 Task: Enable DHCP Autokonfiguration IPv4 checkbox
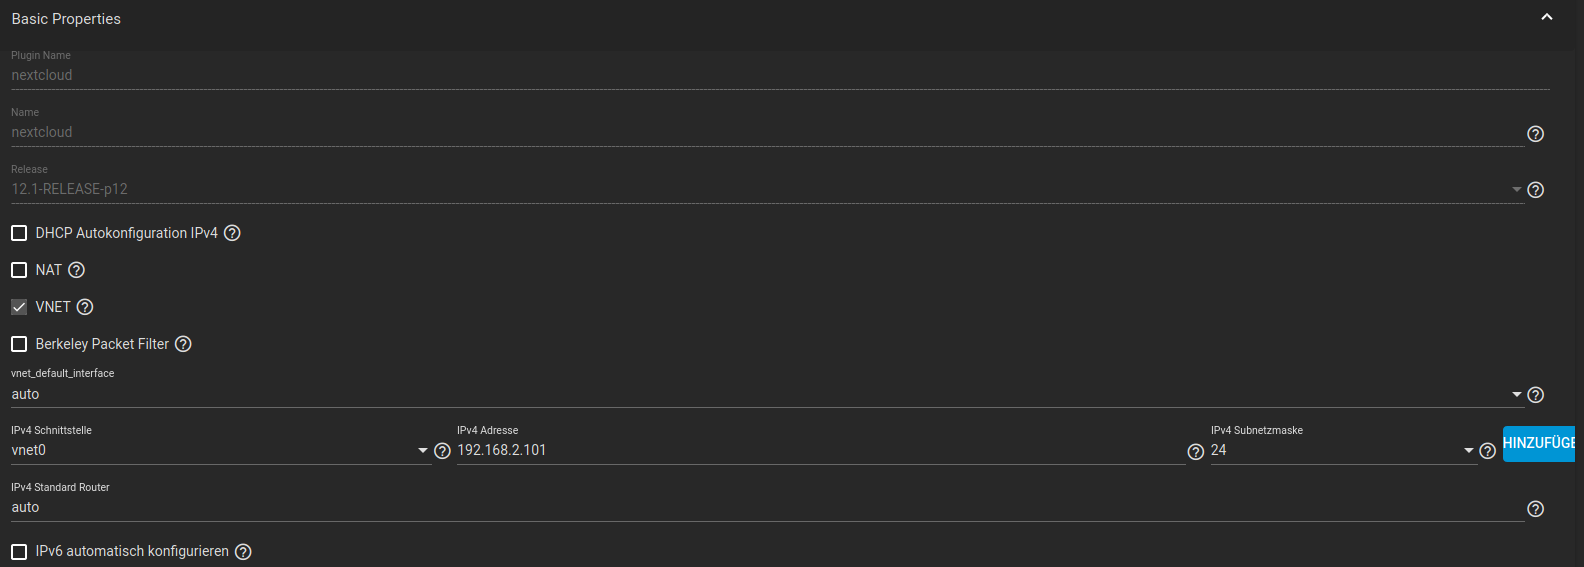(x=19, y=233)
